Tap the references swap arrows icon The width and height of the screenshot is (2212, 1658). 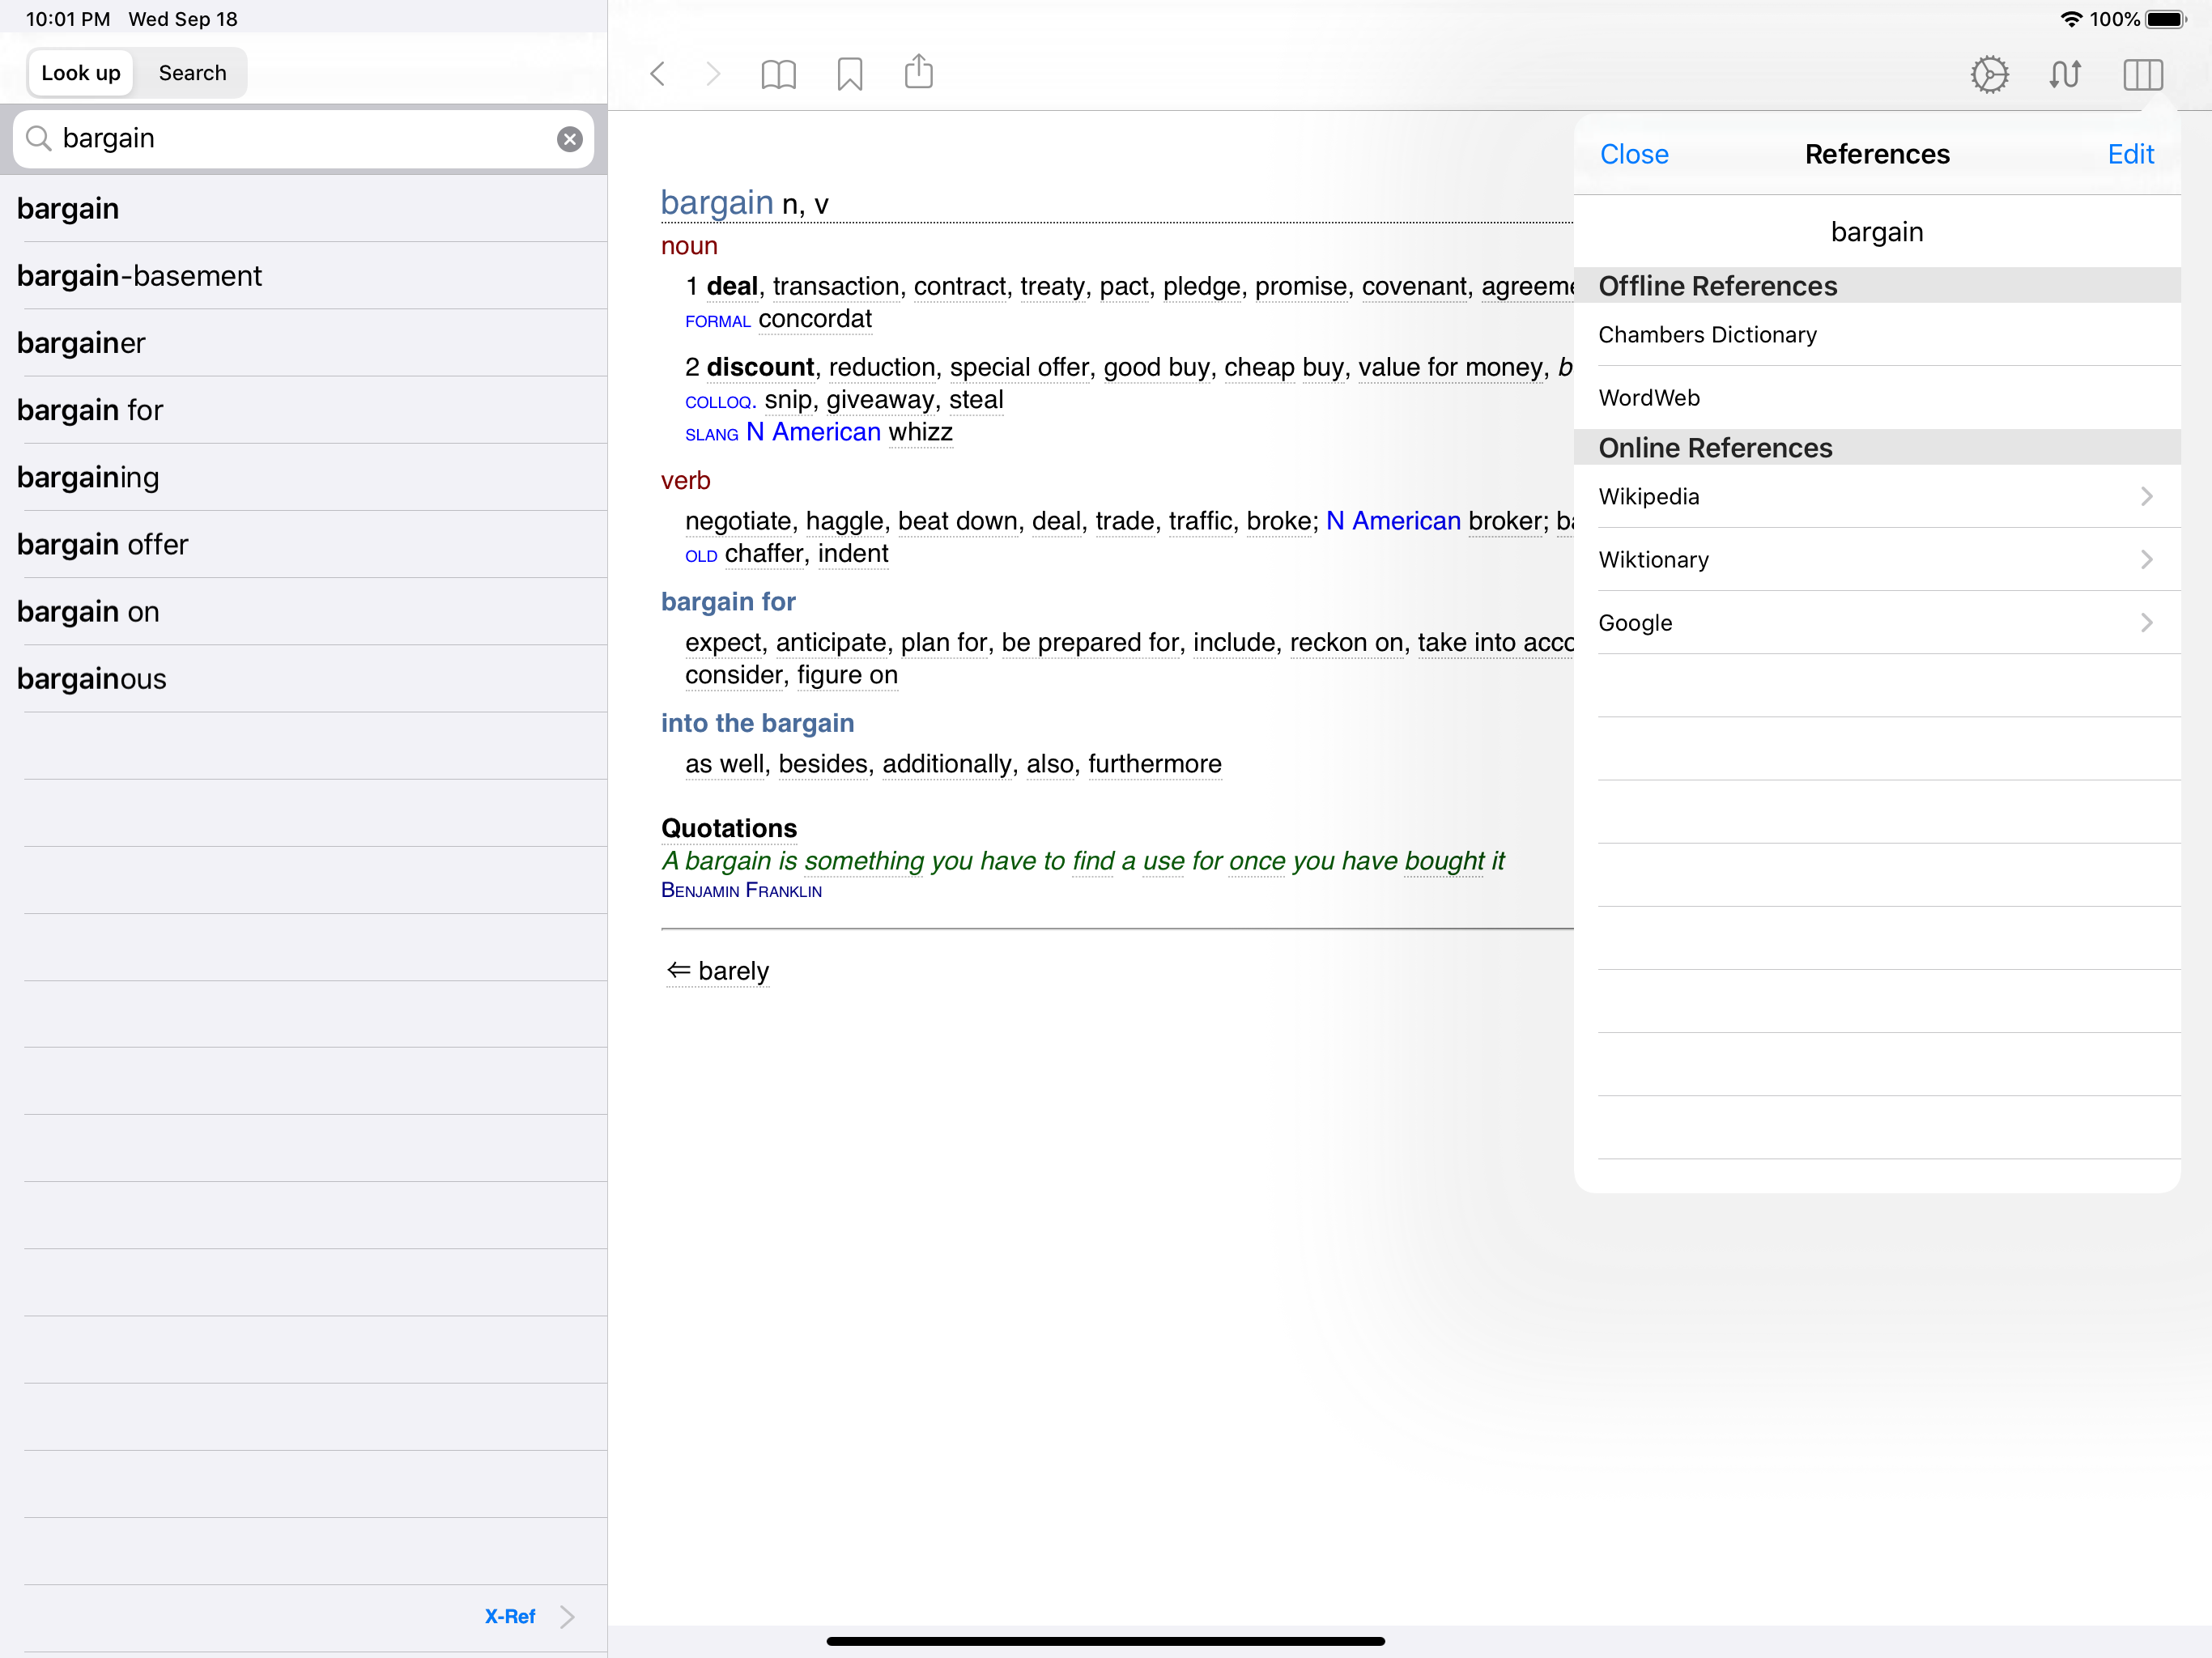2064,74
